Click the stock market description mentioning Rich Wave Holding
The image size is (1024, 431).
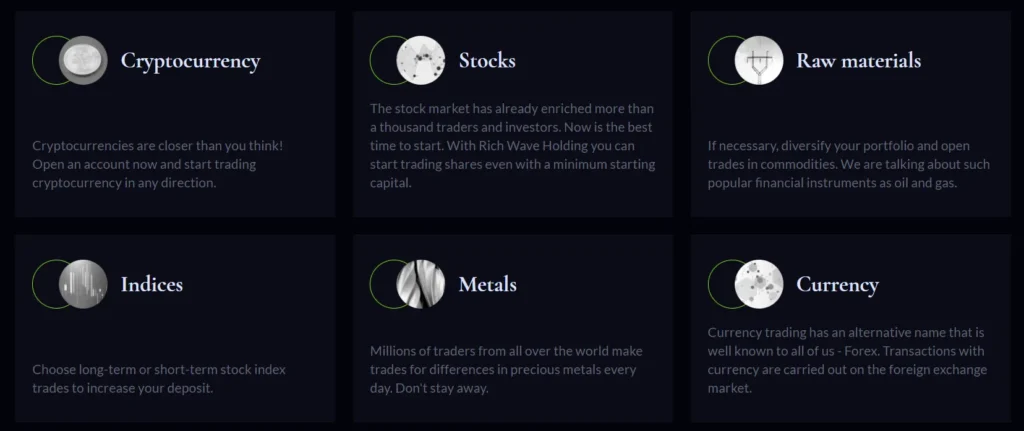click(x=512, y=145)
